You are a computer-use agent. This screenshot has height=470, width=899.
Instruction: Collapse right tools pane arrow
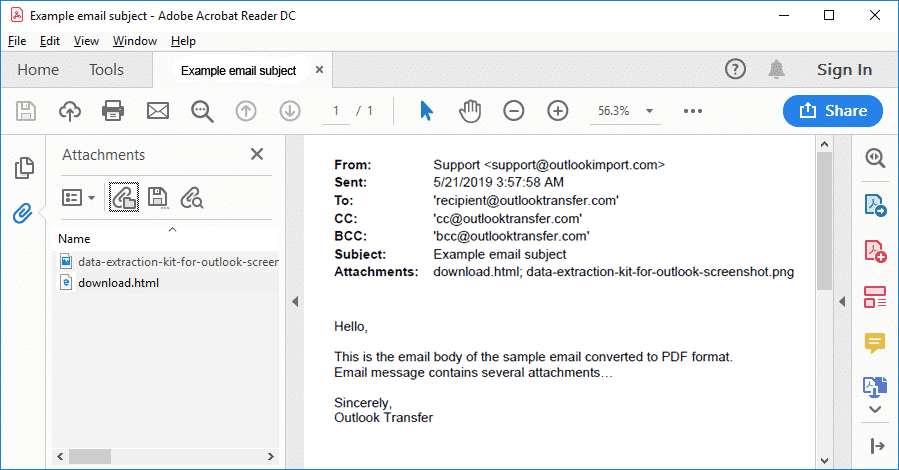(x=842, y=301)
